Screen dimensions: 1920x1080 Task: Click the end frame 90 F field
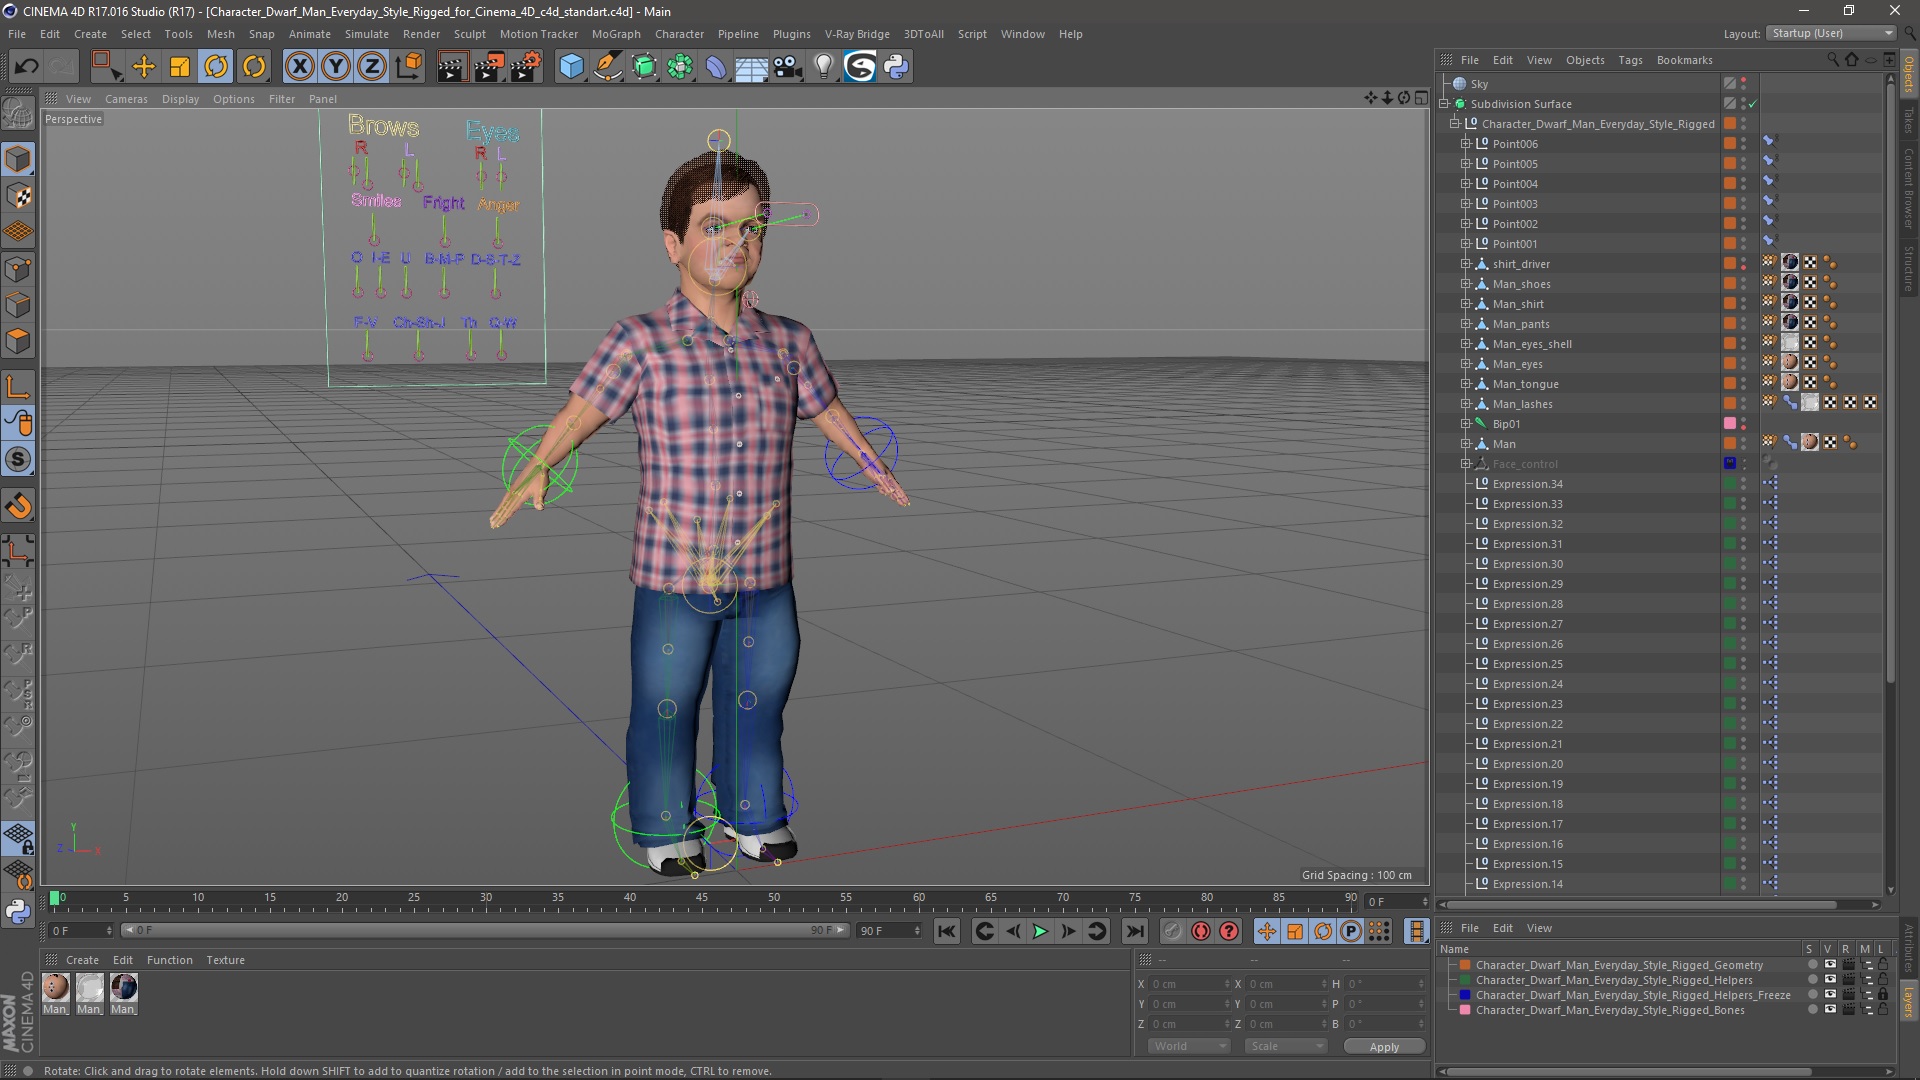click(x=889, y=931)
